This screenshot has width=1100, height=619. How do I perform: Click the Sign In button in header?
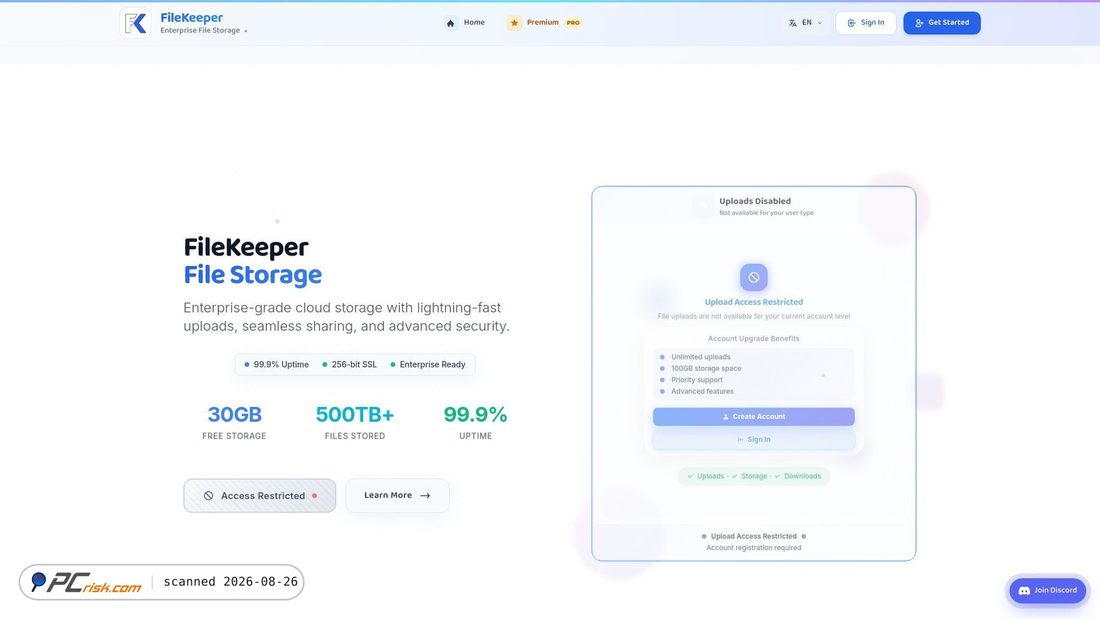[866, 22]
